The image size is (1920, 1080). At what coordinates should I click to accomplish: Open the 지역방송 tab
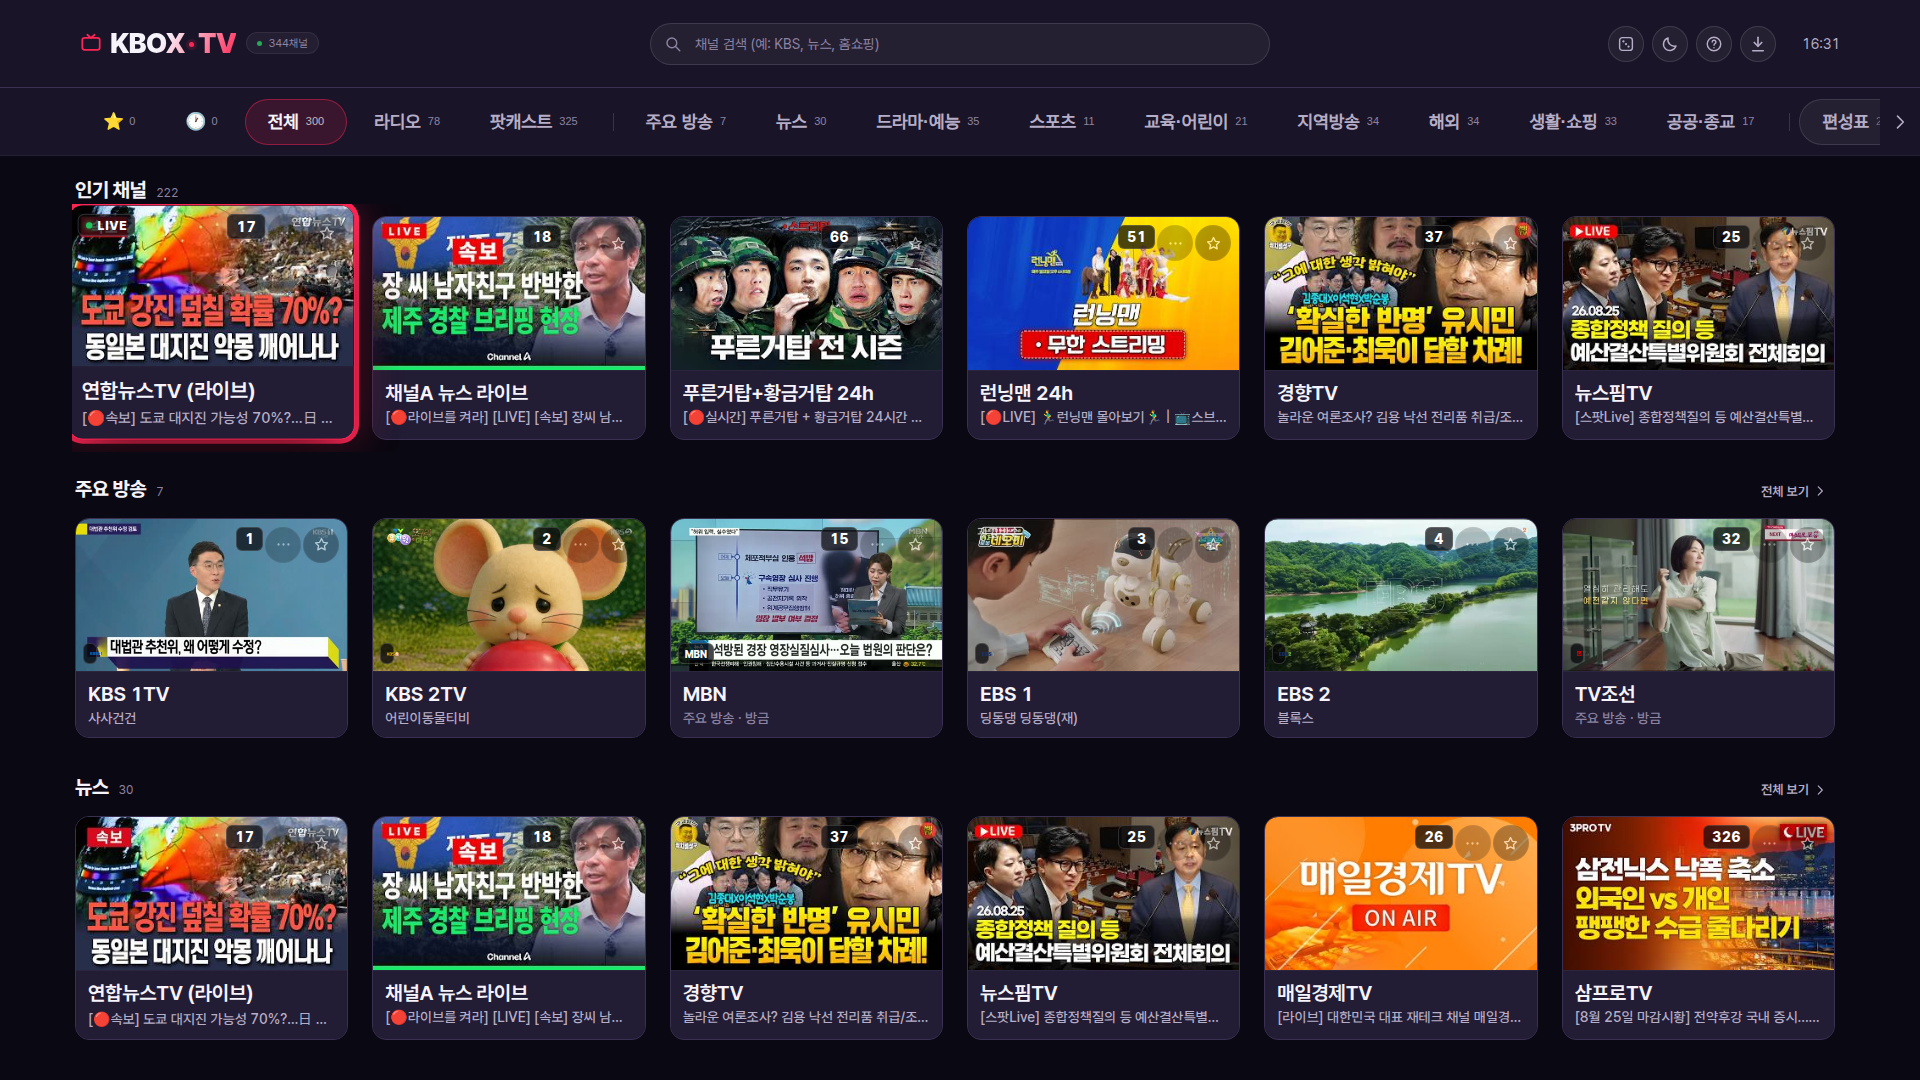point(1338,121)
